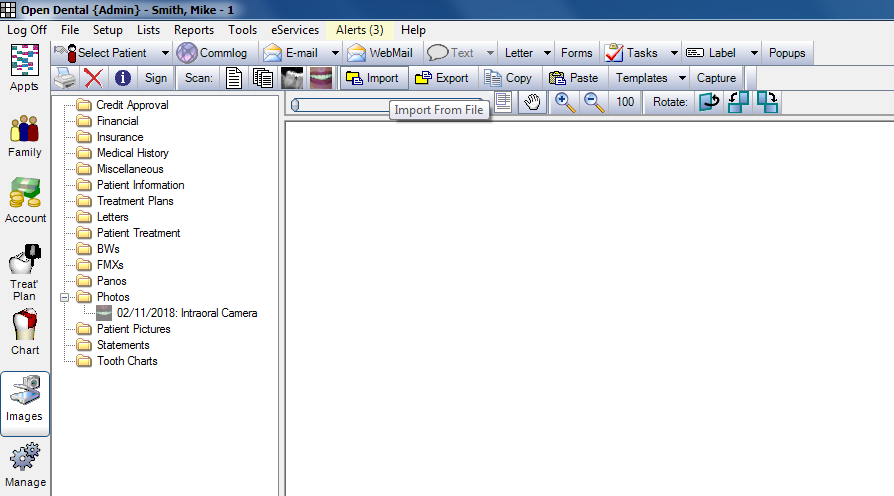
Task: Click the Copy button
Action: 509,78
